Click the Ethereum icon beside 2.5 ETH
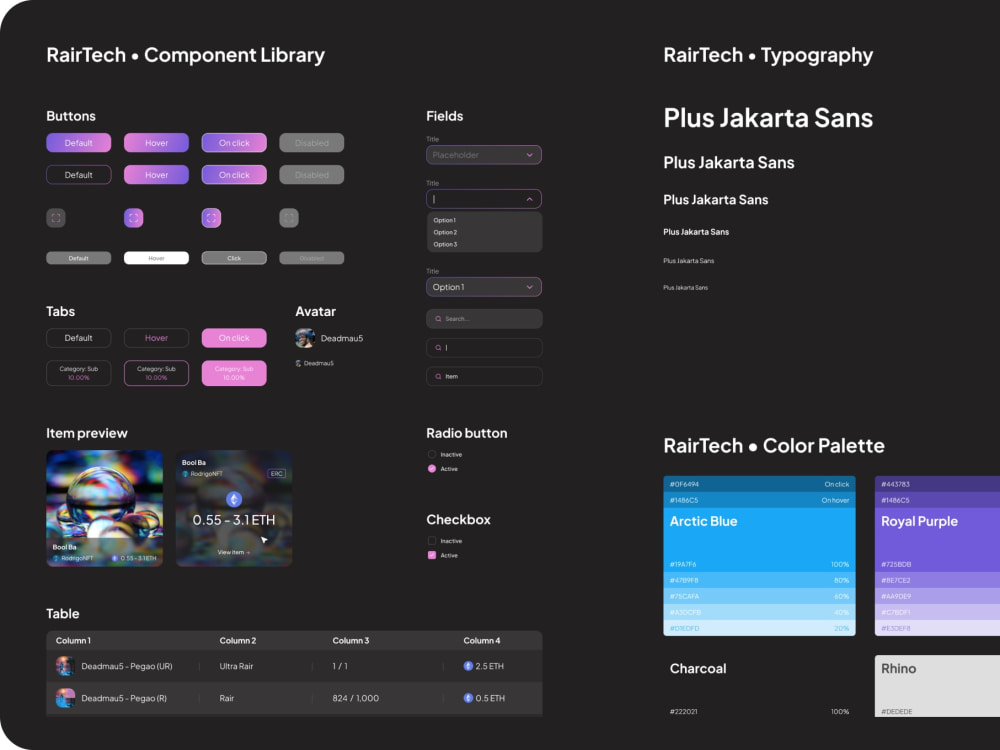The width and height of the screenshot is (1000, 750). pos(468,666)
